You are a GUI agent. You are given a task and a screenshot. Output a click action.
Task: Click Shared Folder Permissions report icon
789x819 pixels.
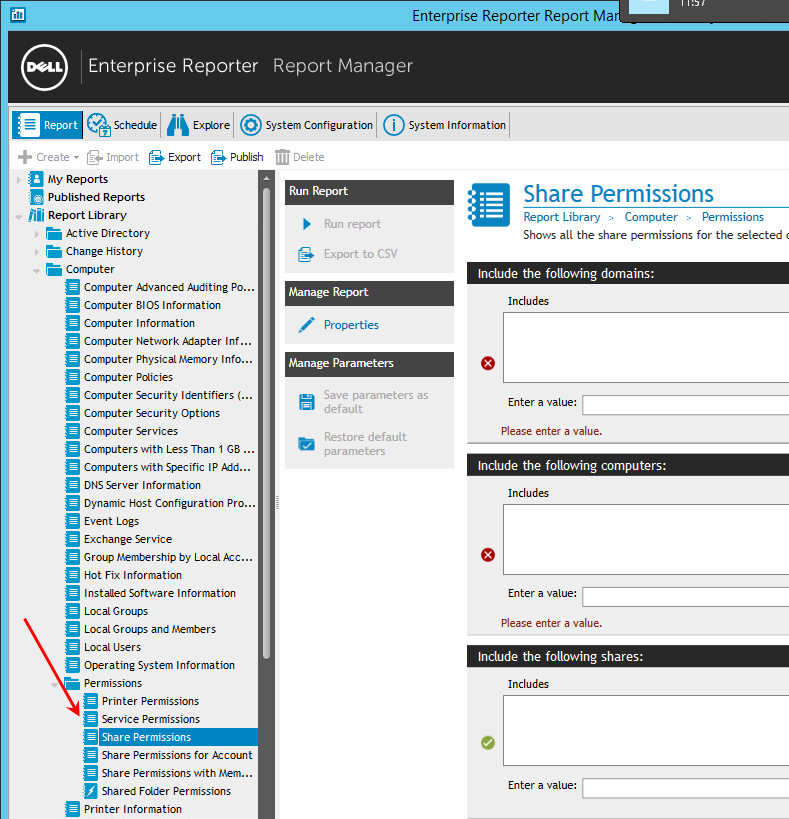91,791
